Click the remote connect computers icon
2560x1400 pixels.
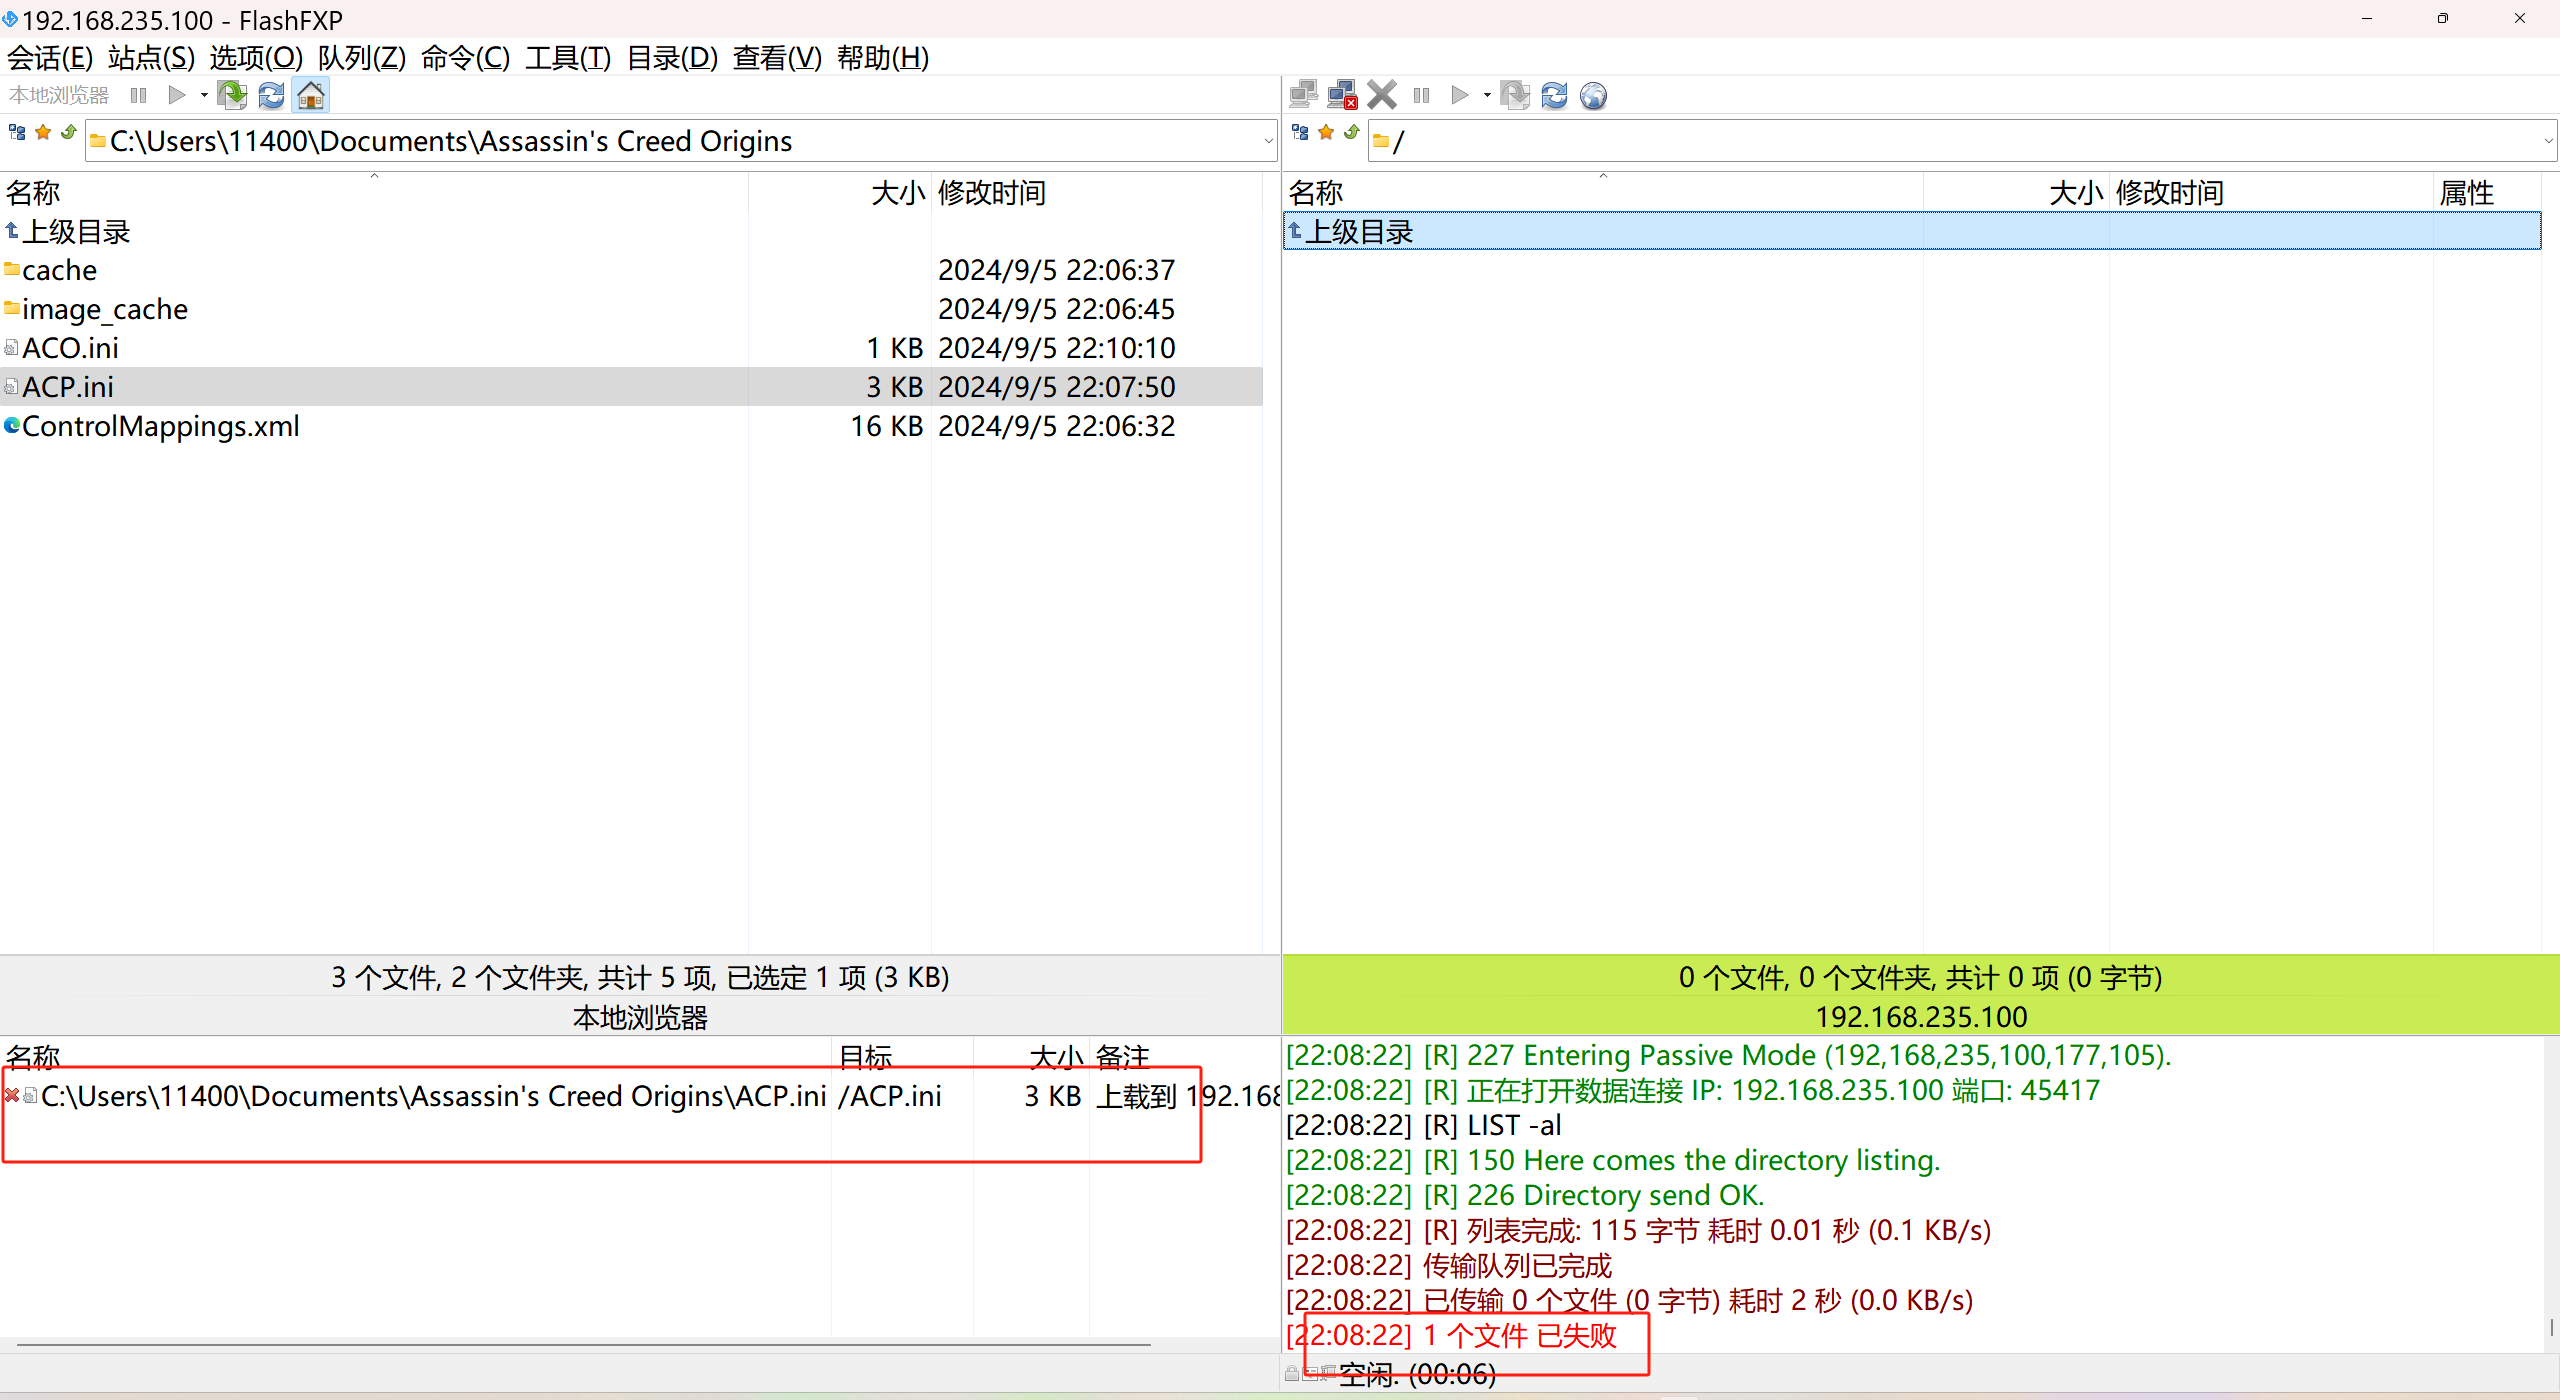[x=1303, y=95]
